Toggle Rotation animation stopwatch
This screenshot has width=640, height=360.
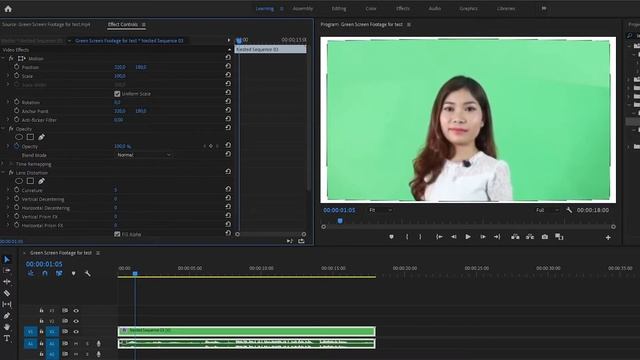(x=16, y=102)
